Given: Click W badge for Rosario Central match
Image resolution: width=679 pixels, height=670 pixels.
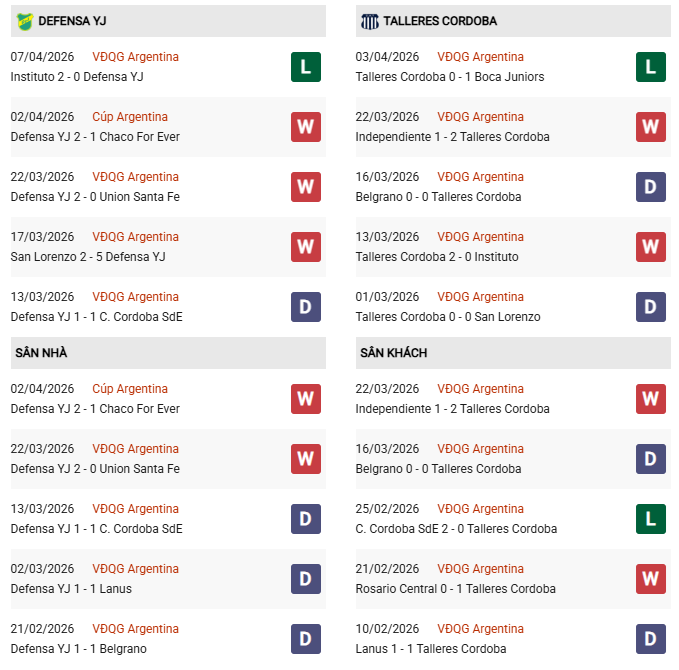Looking at the screenshot, I should [651, 579].
